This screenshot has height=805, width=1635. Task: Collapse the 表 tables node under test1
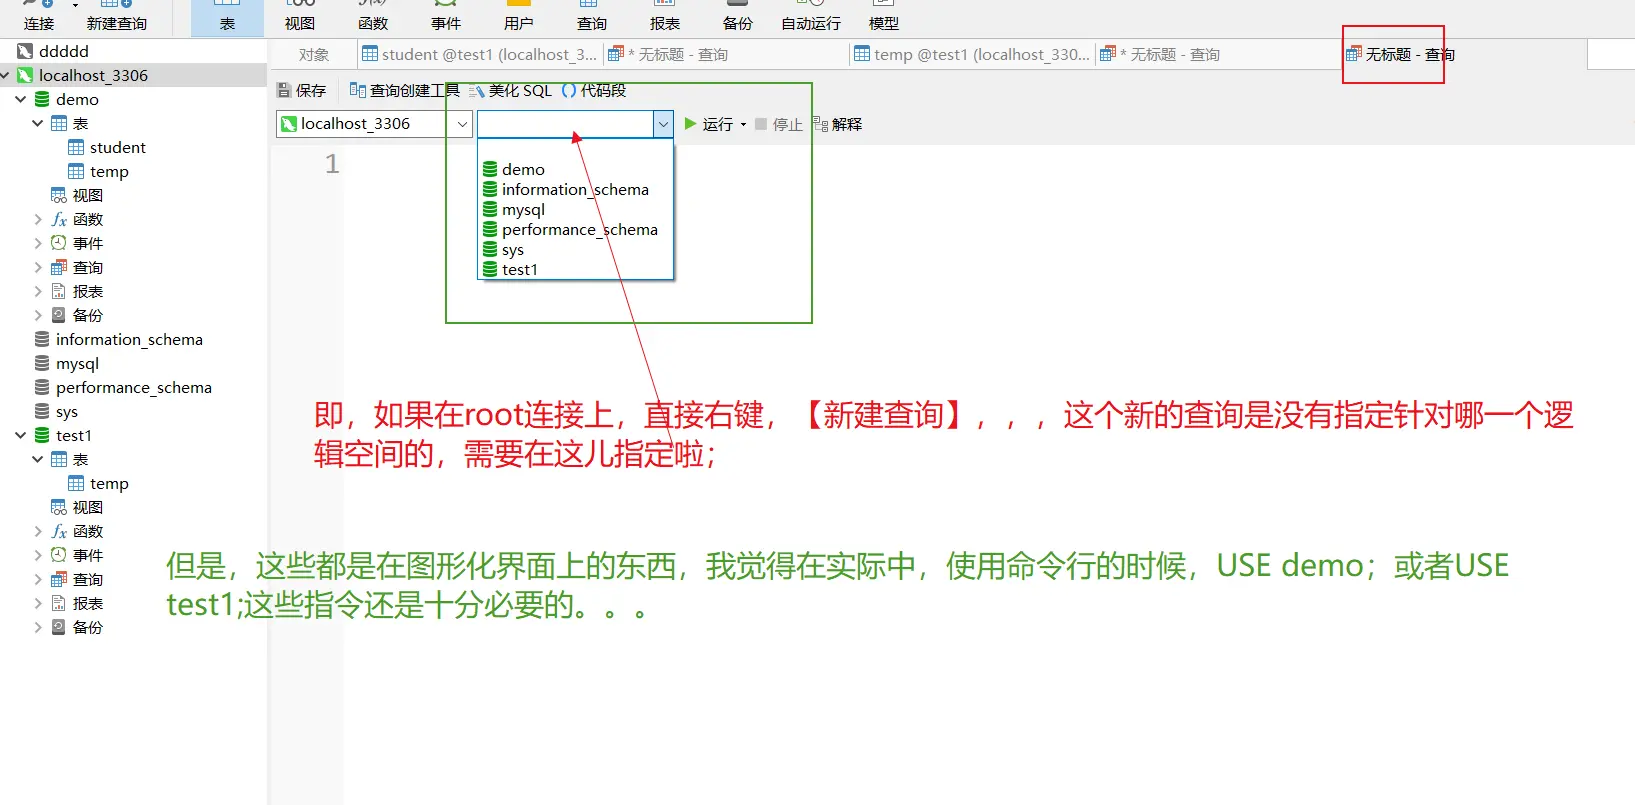click(38, 459)
